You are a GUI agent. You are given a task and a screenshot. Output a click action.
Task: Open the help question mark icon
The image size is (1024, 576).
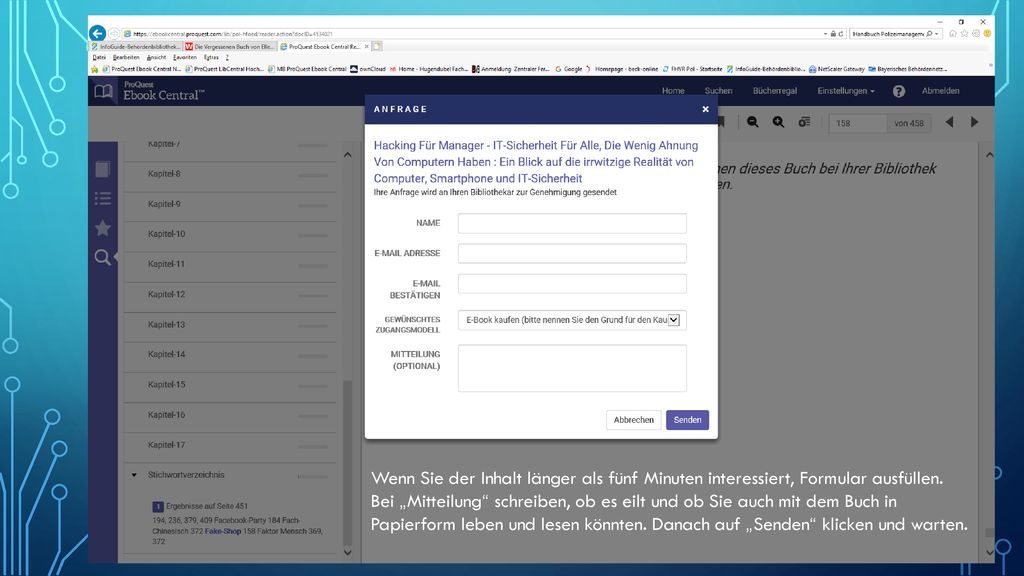click(899, 91)
